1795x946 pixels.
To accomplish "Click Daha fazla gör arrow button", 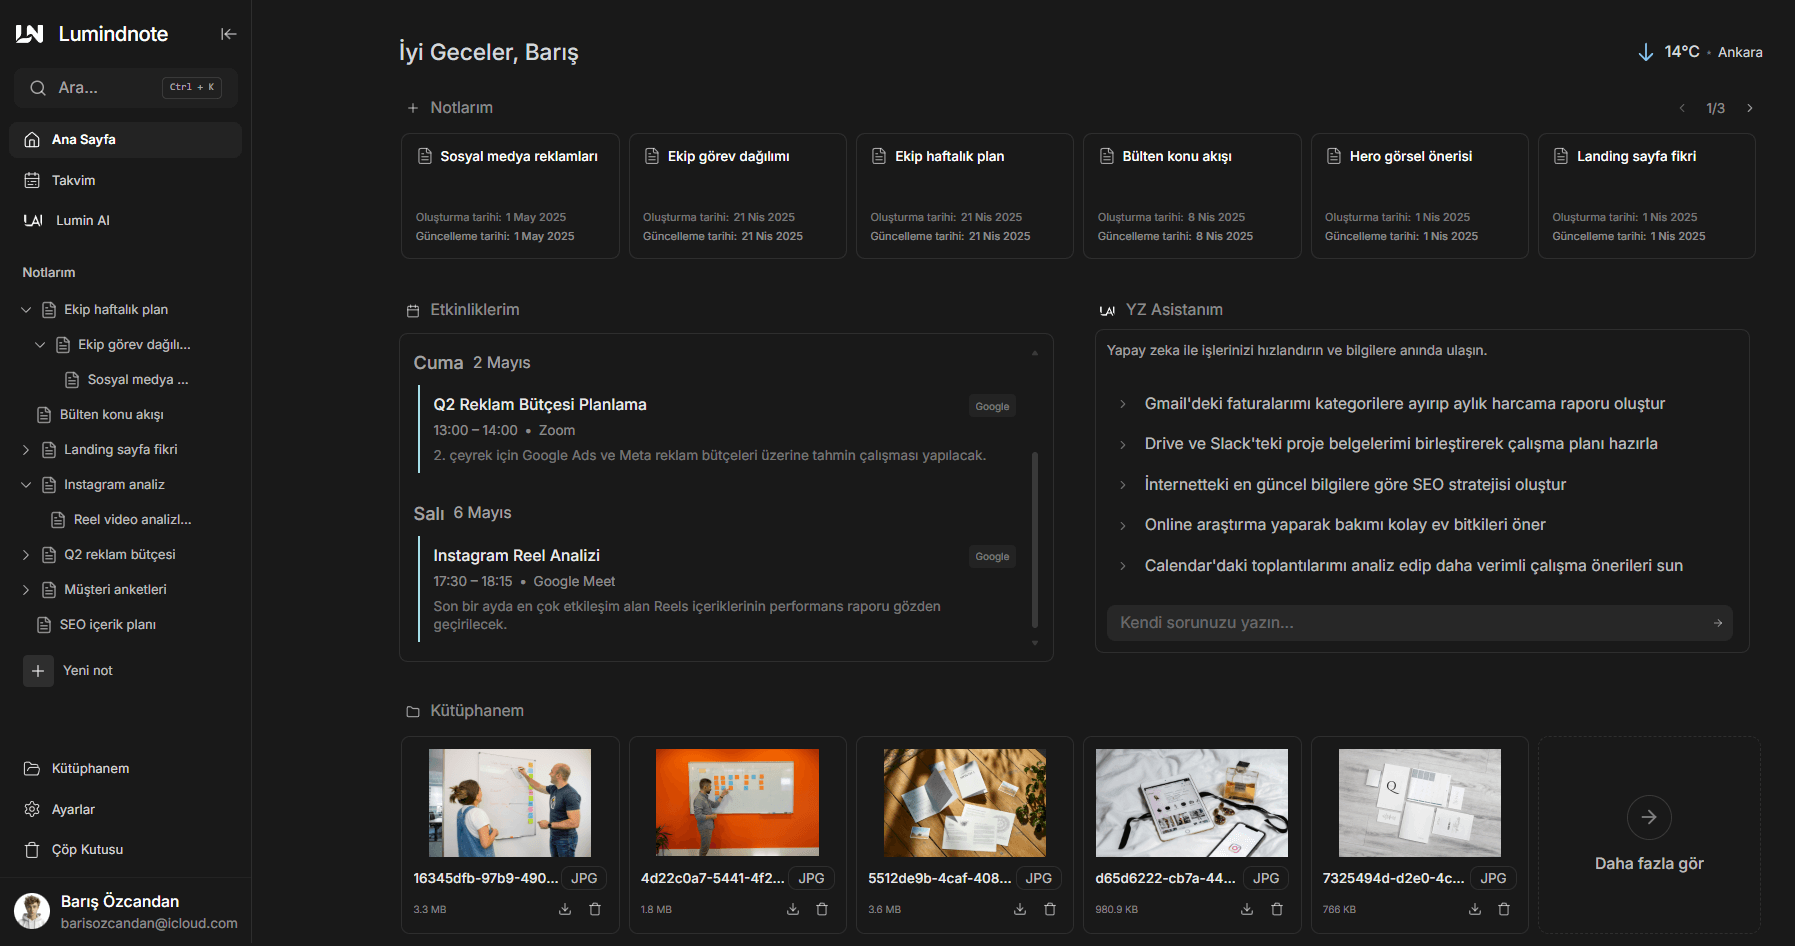I will point(1649,817).
